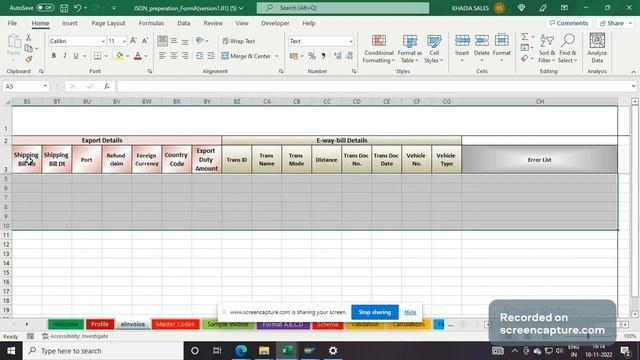This screenshot has height=360, width=640.
Task: Click Increase Font Size icon
Action: (133, 41)
